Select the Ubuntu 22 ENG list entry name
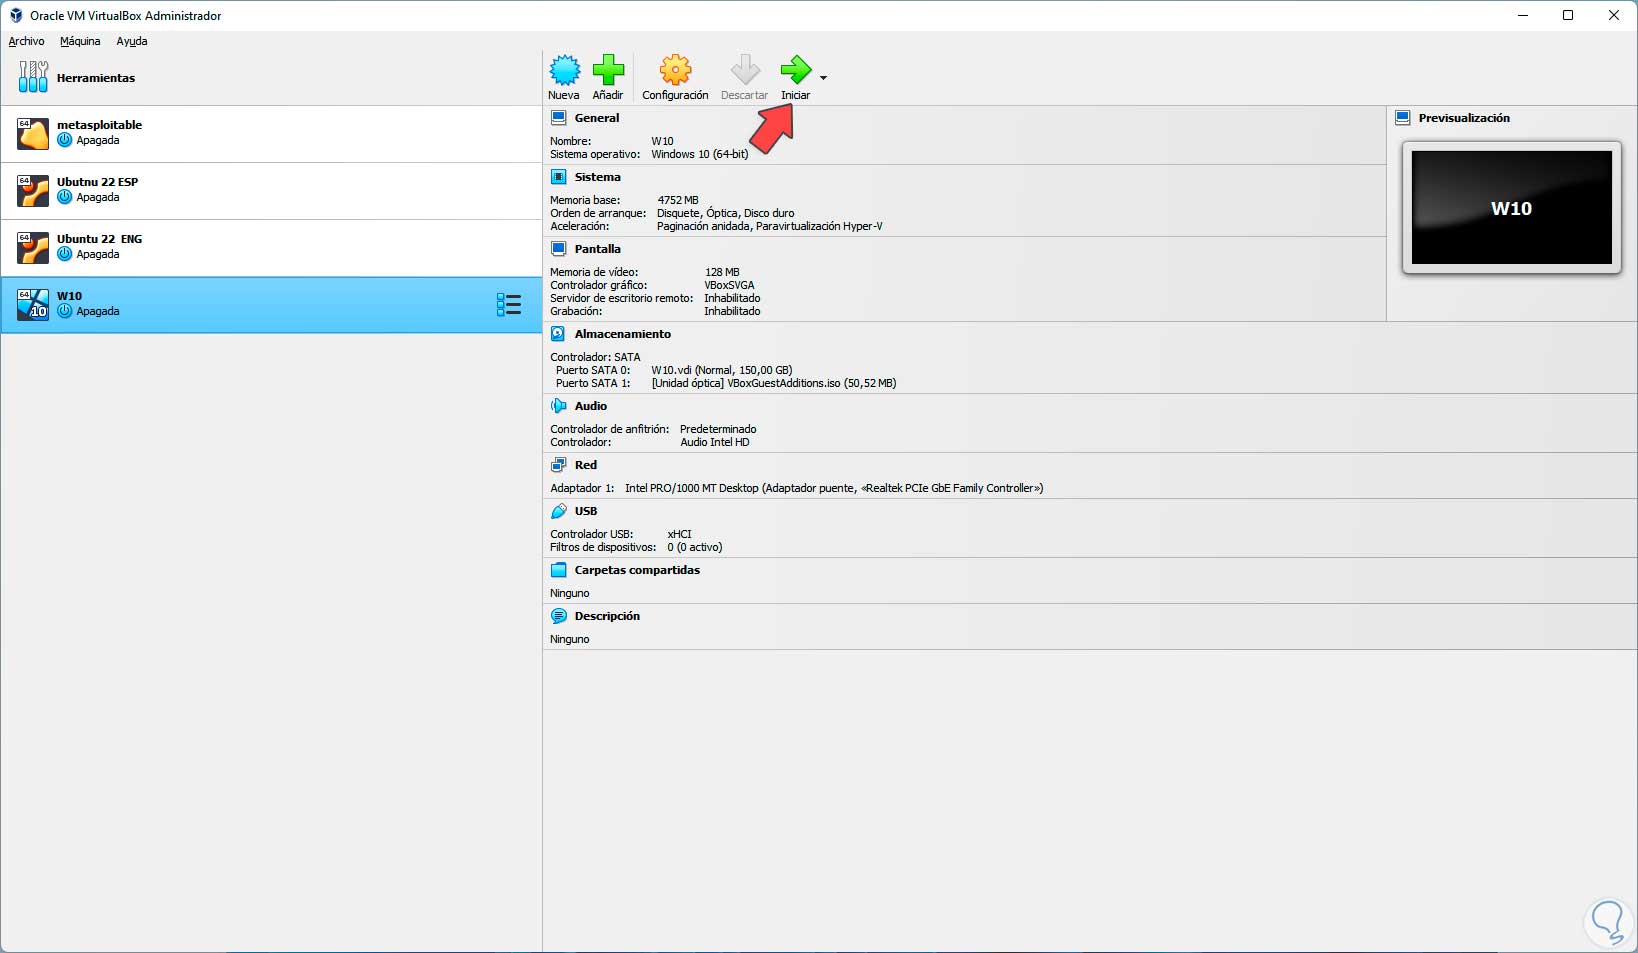This screenshot has height=953, width=1638. 99,239
